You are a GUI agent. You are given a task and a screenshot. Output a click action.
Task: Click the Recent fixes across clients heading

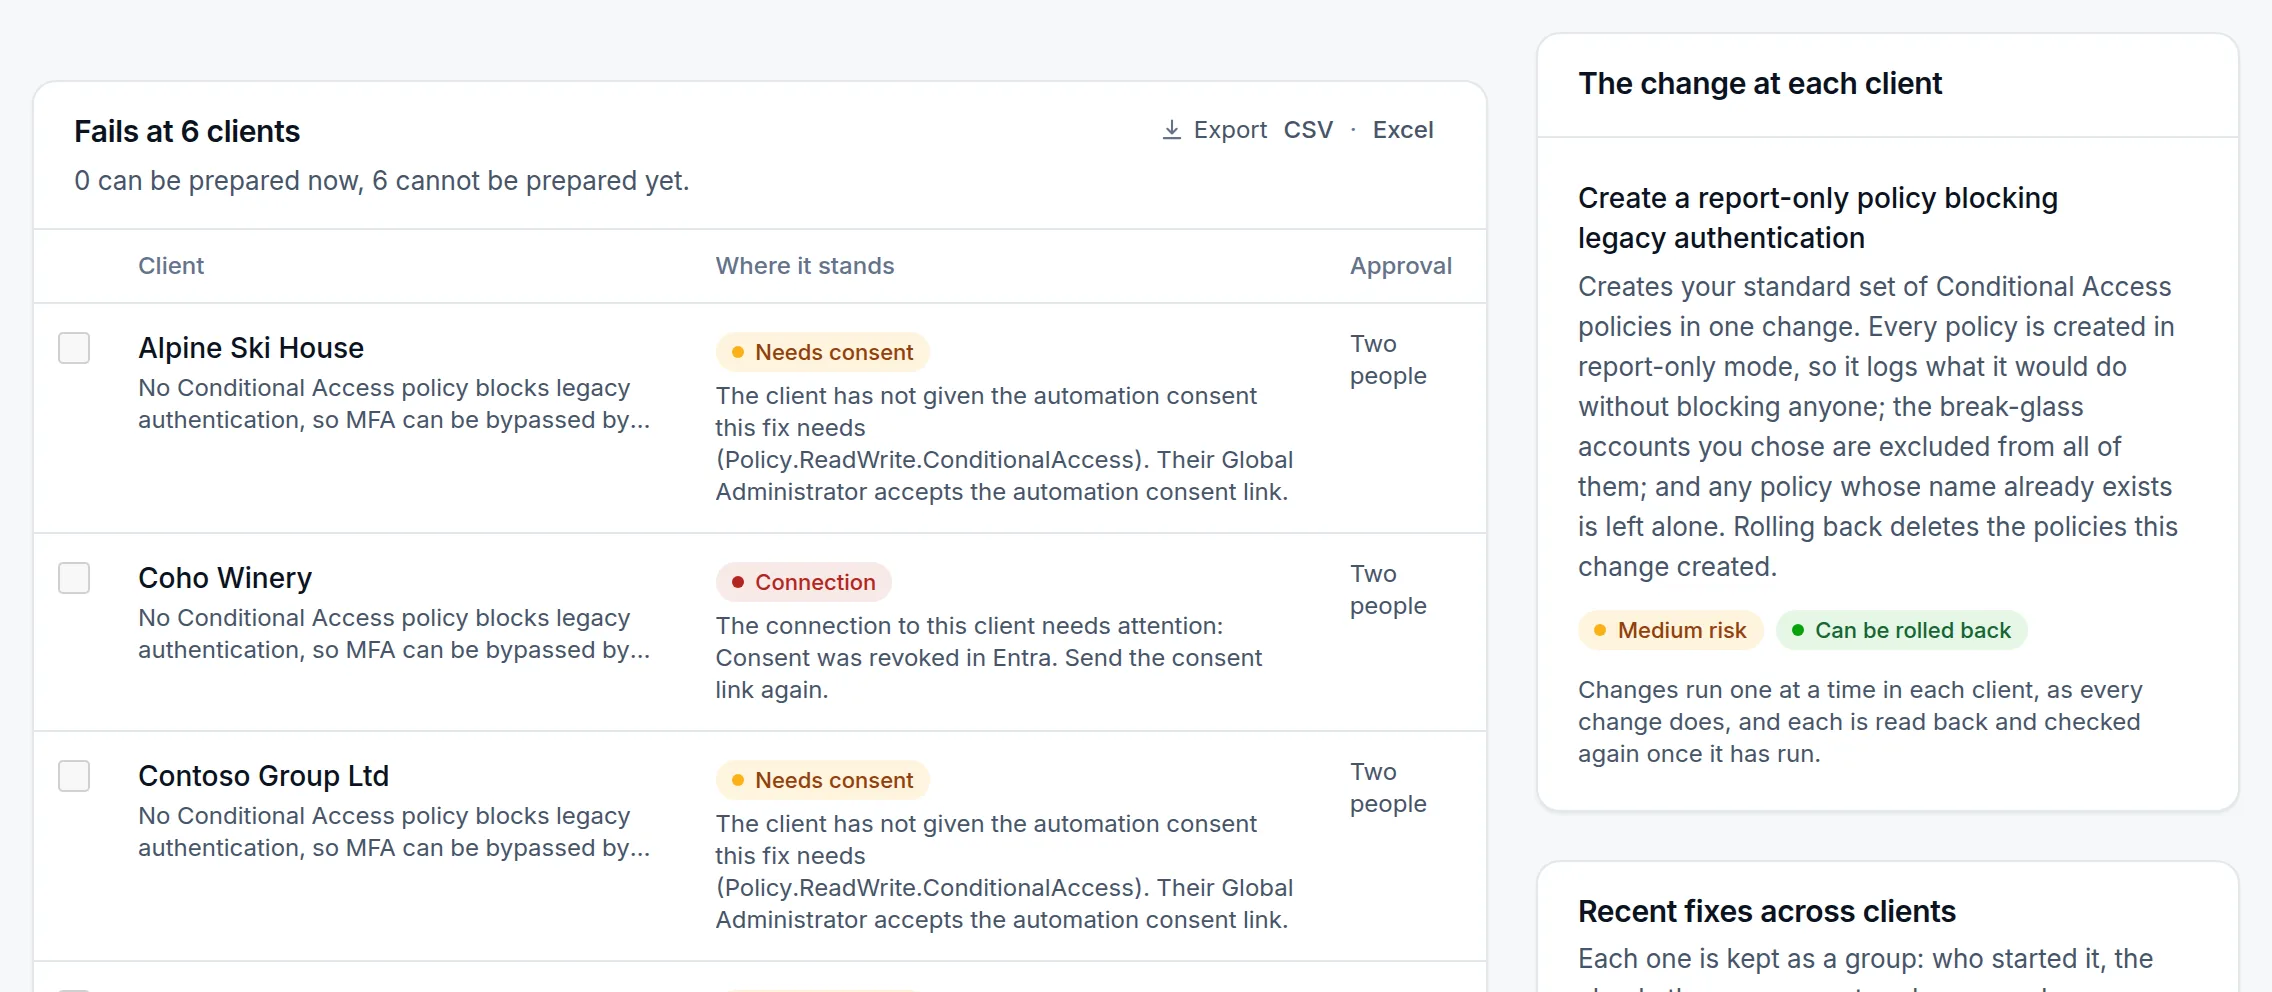(x=1766, y=912)
